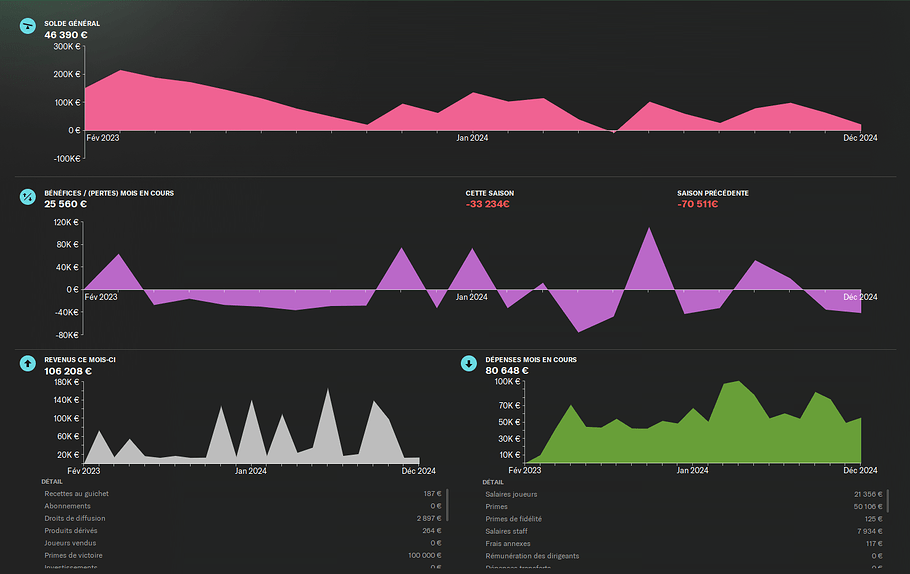Click the Bénéfices / (Pertes) percent icon

27,197
